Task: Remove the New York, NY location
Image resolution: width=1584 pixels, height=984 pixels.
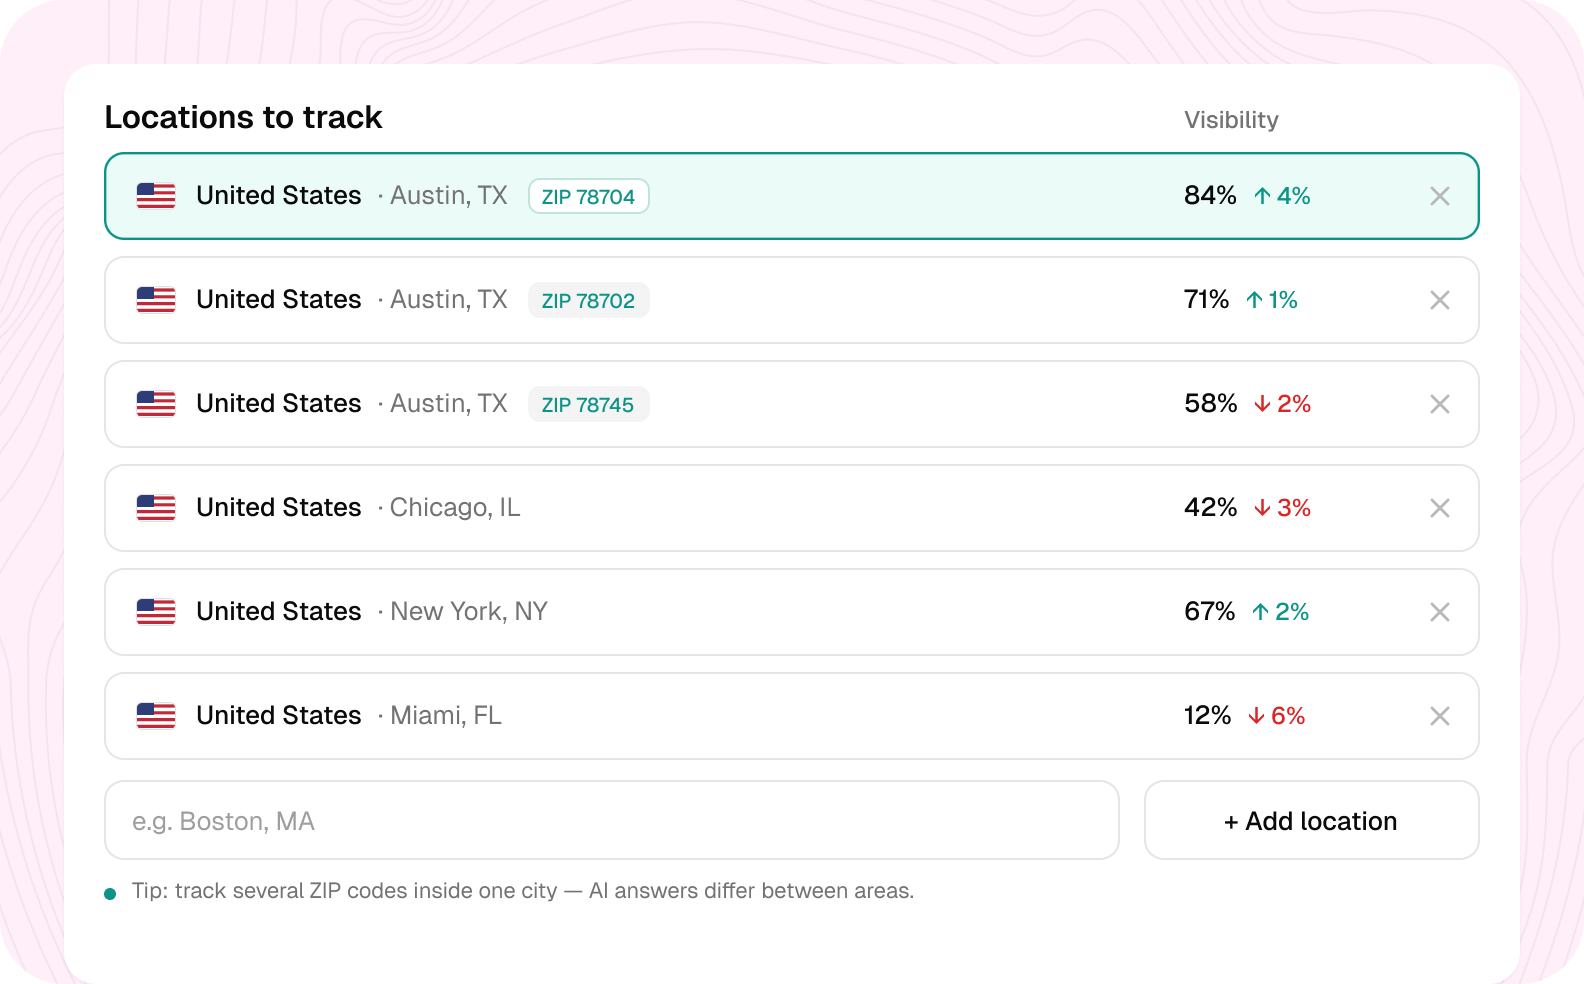Action: tap(1439, 612)
